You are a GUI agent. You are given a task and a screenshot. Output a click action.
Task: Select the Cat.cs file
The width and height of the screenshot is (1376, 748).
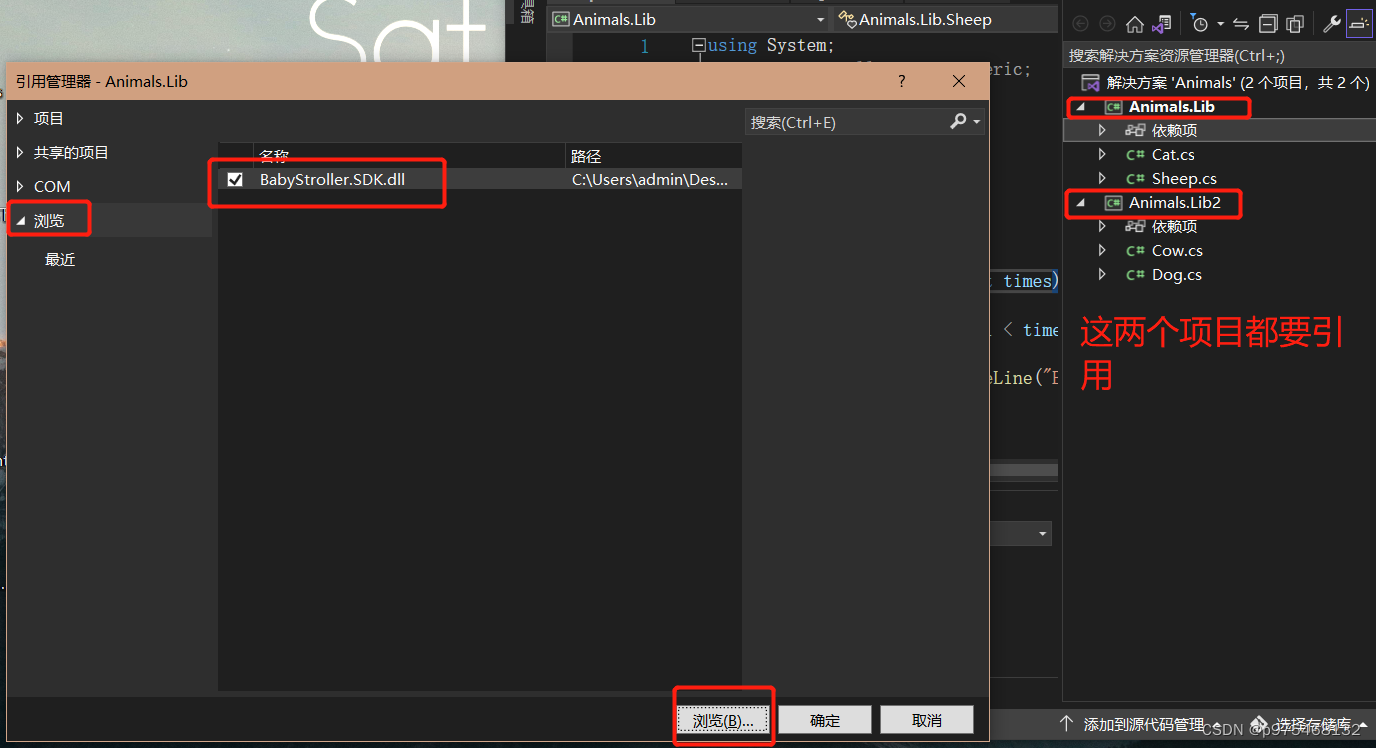point(1173,155)
